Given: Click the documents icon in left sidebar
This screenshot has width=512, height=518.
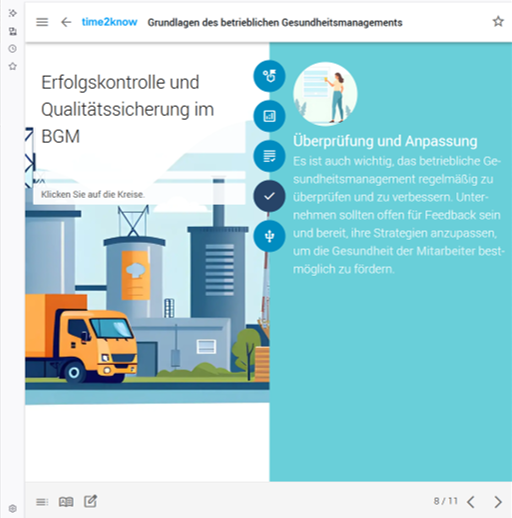Looking at the screenshot, I should (13, 31).
